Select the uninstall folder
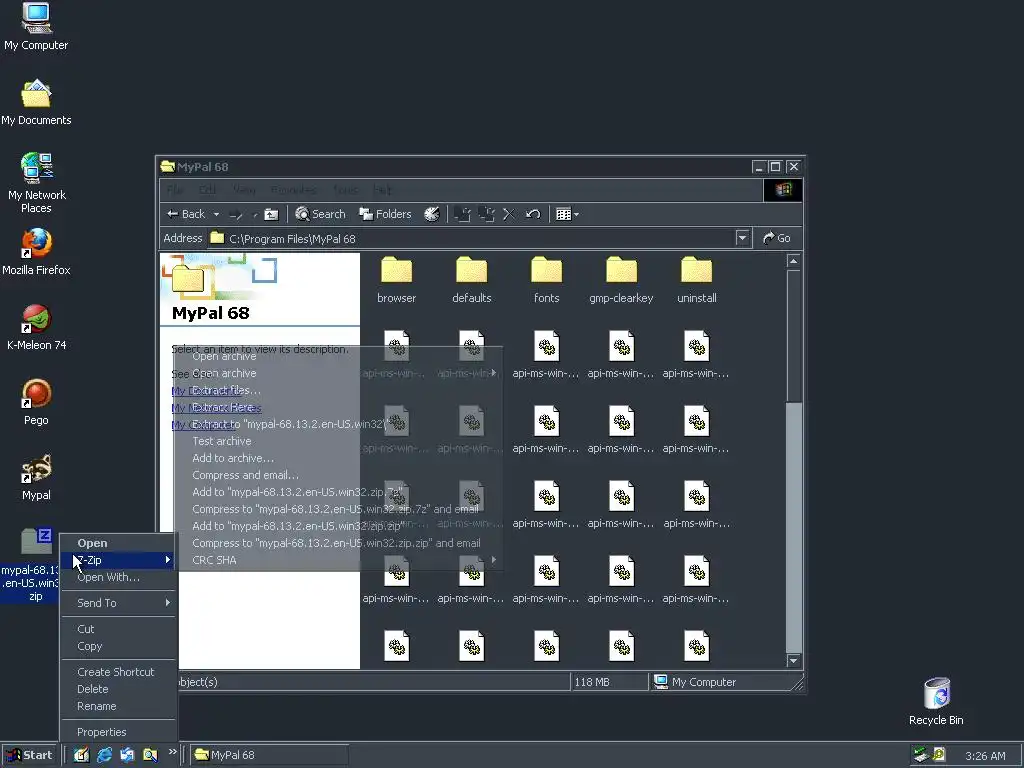 [697, 281]
